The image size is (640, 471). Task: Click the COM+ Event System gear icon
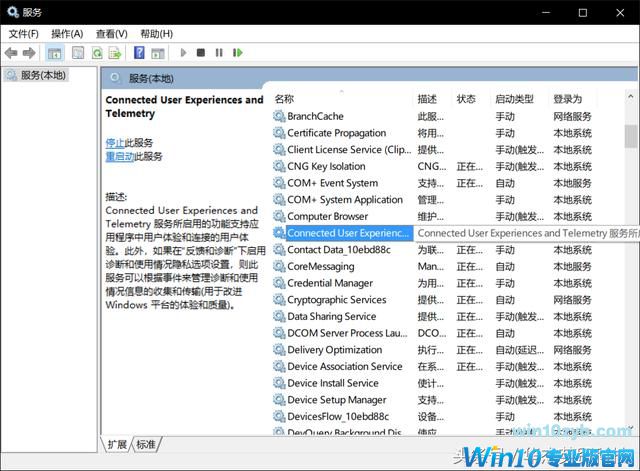pyautogui.click(x=279, y=183)
